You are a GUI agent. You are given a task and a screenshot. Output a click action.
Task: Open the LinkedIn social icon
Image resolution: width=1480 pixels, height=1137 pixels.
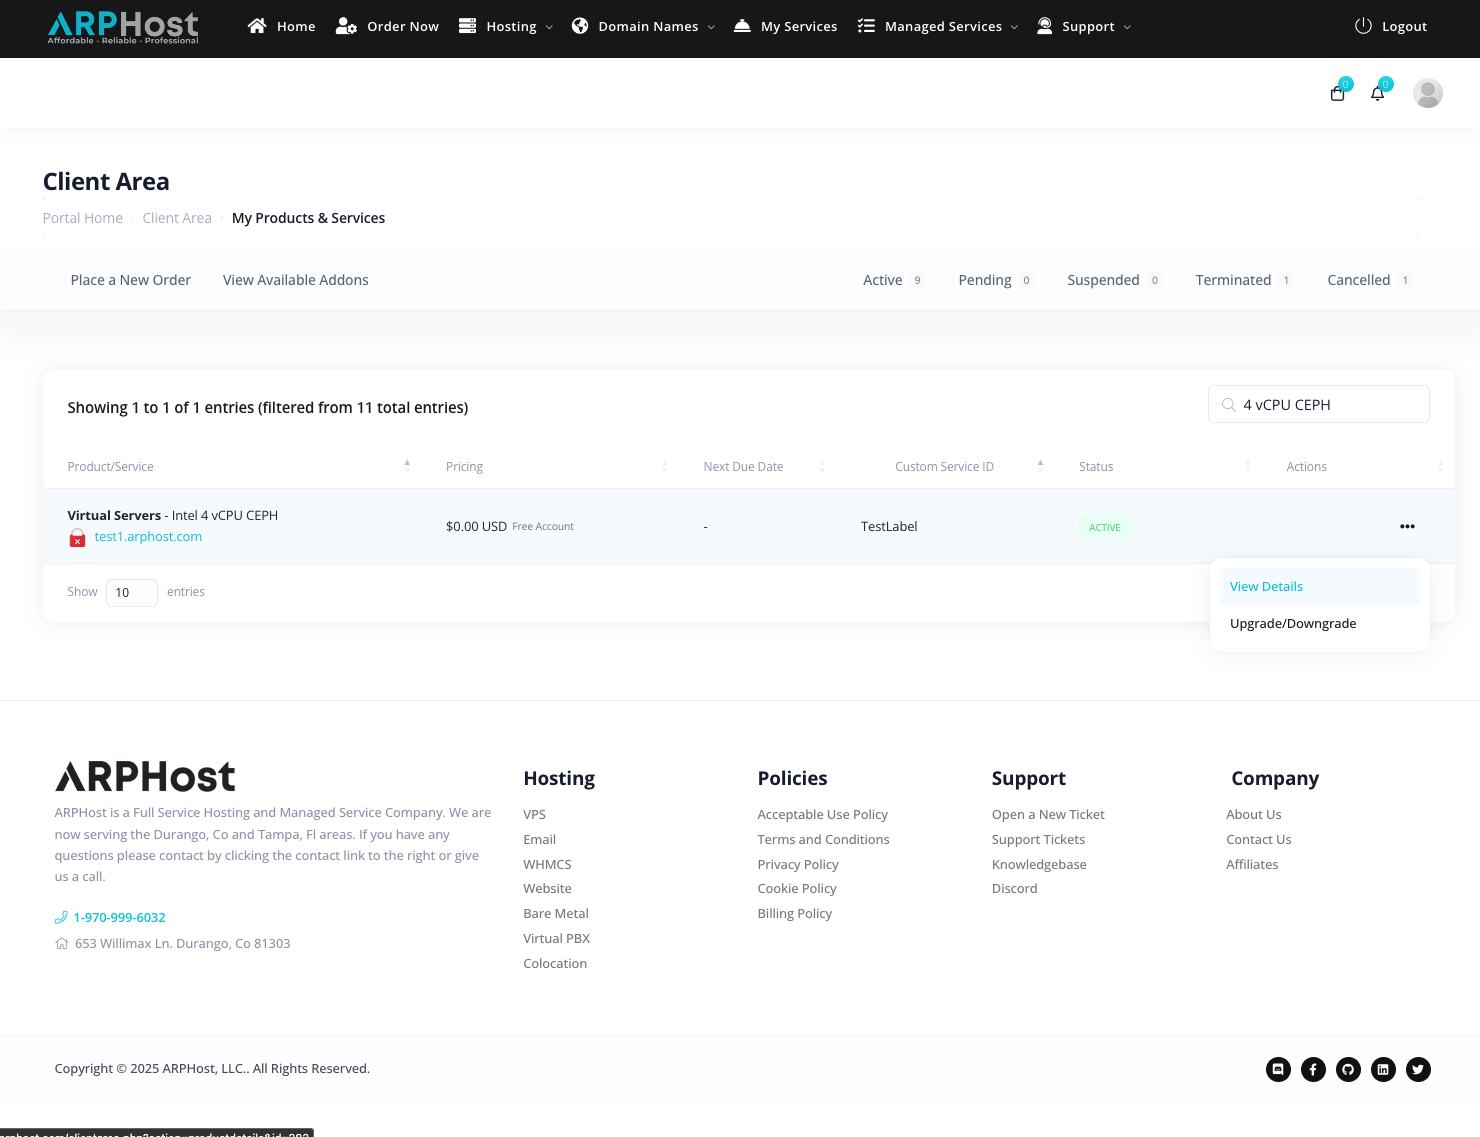tap(1383, 1069)
